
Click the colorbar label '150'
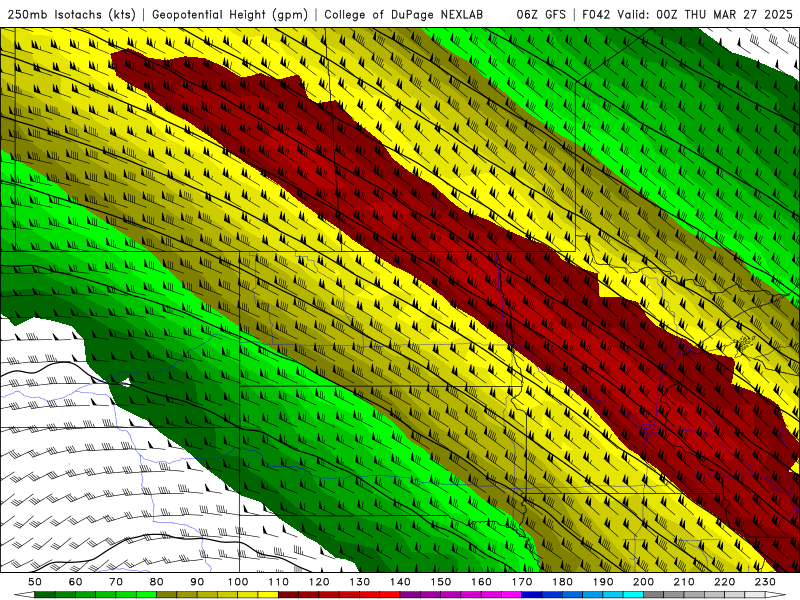pos(441,582)
